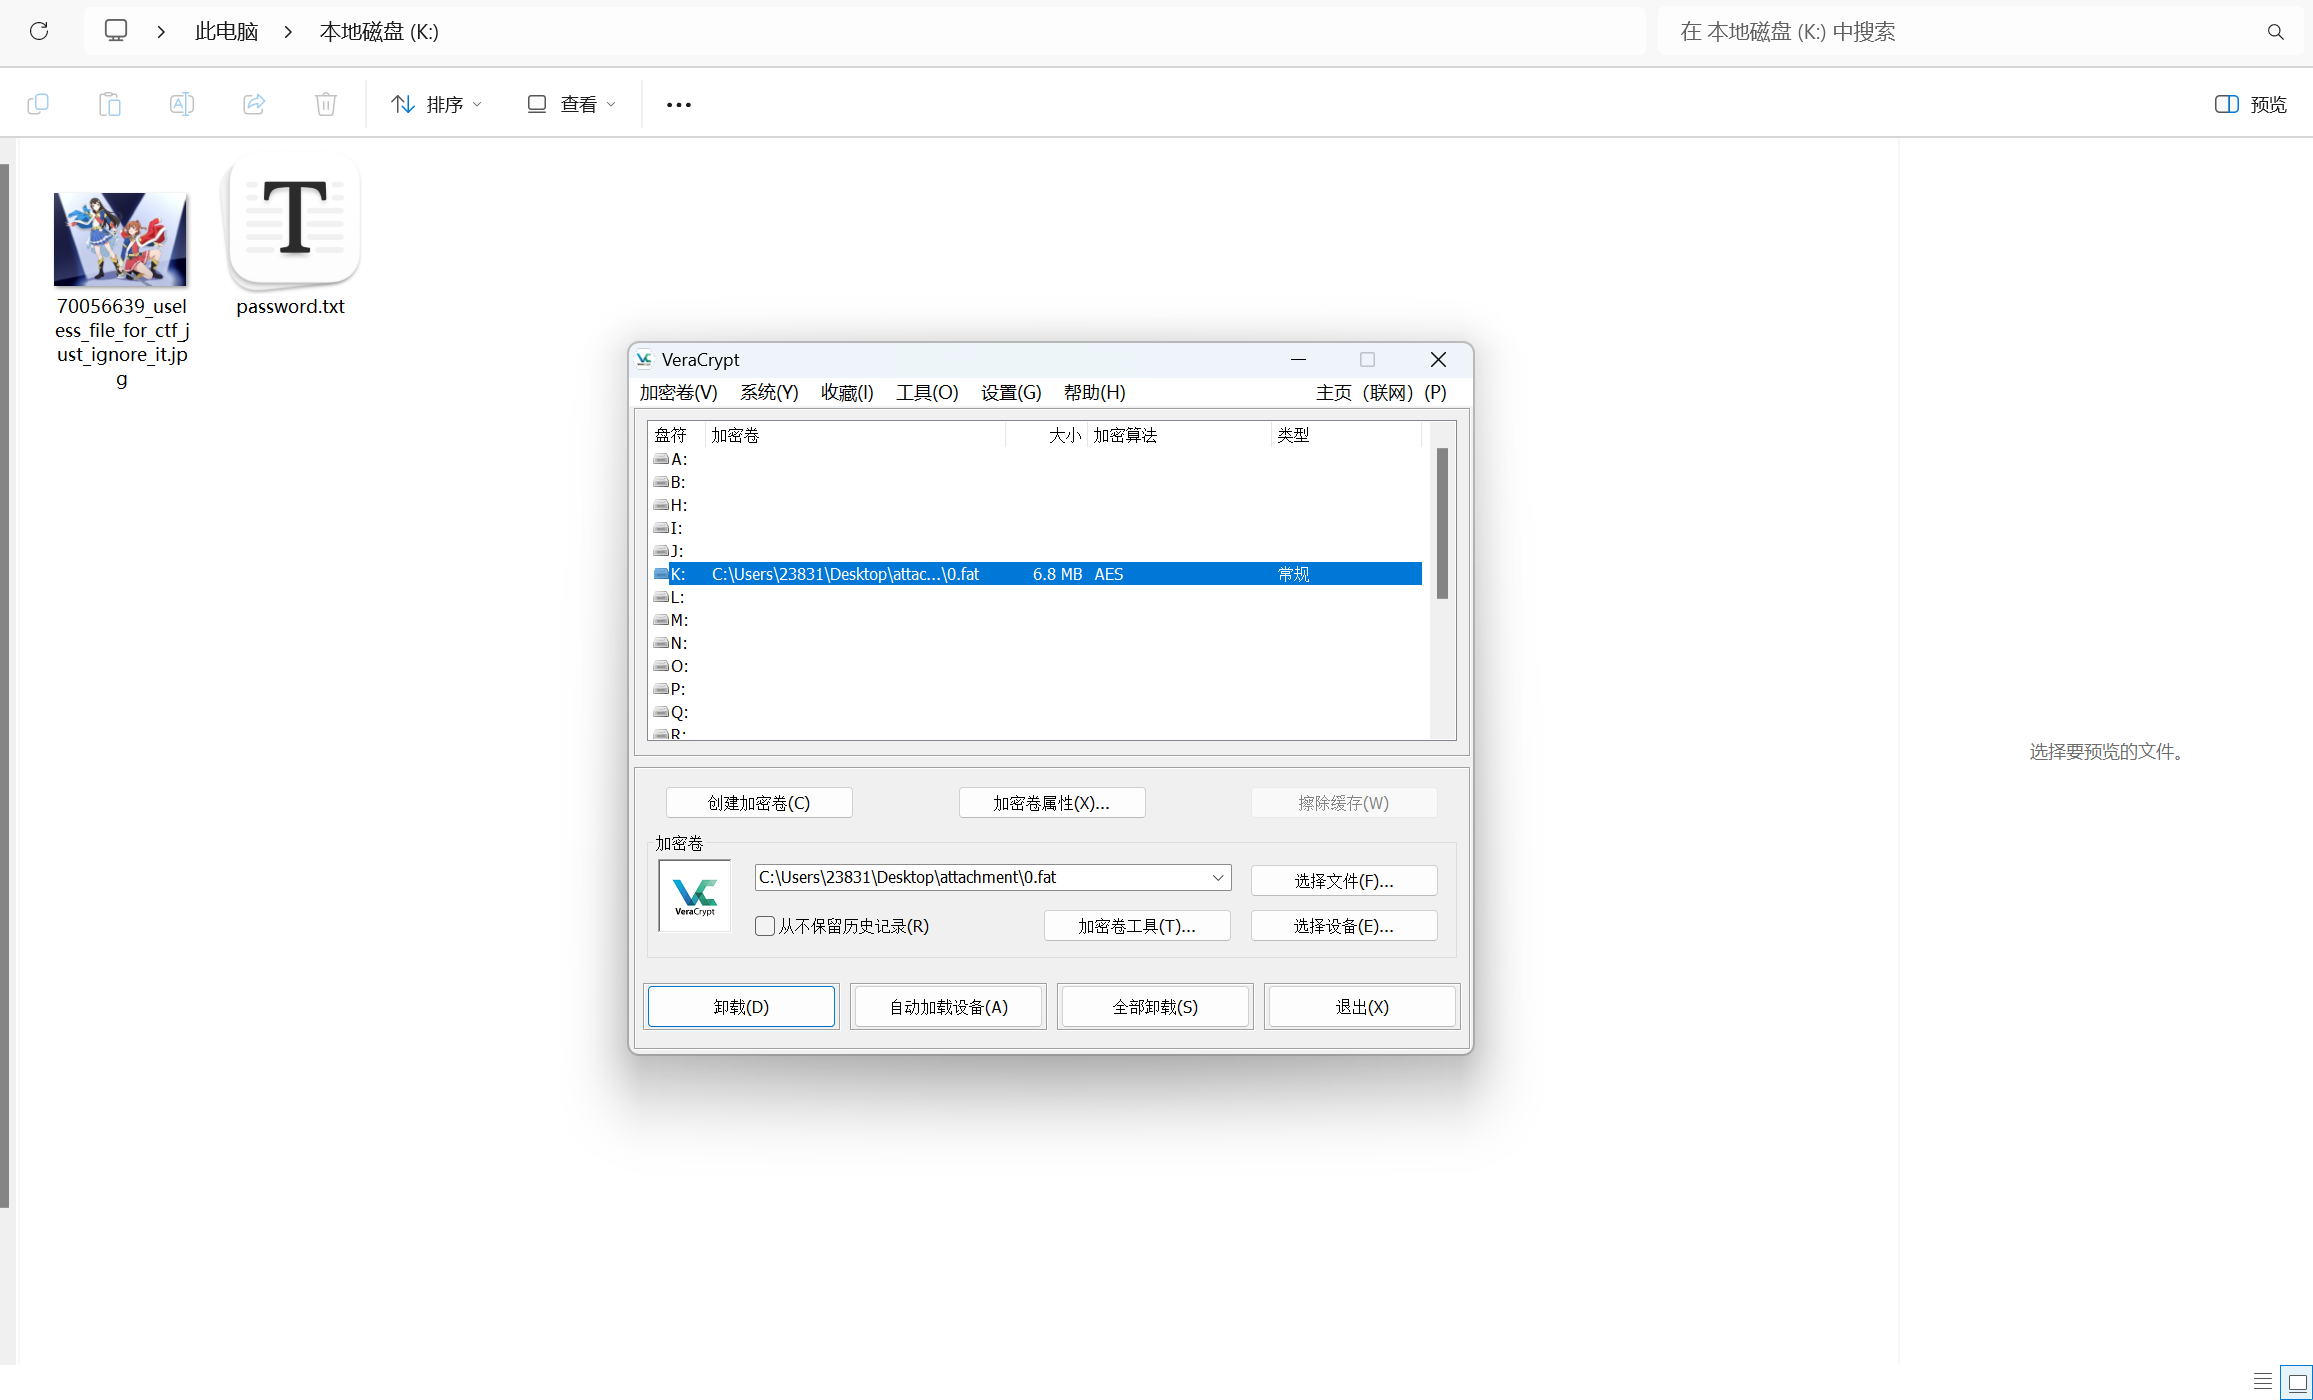Switch Explorer to details list view
The width and height of the screenshot is (2313, 1400).
coord(2263,1381)
